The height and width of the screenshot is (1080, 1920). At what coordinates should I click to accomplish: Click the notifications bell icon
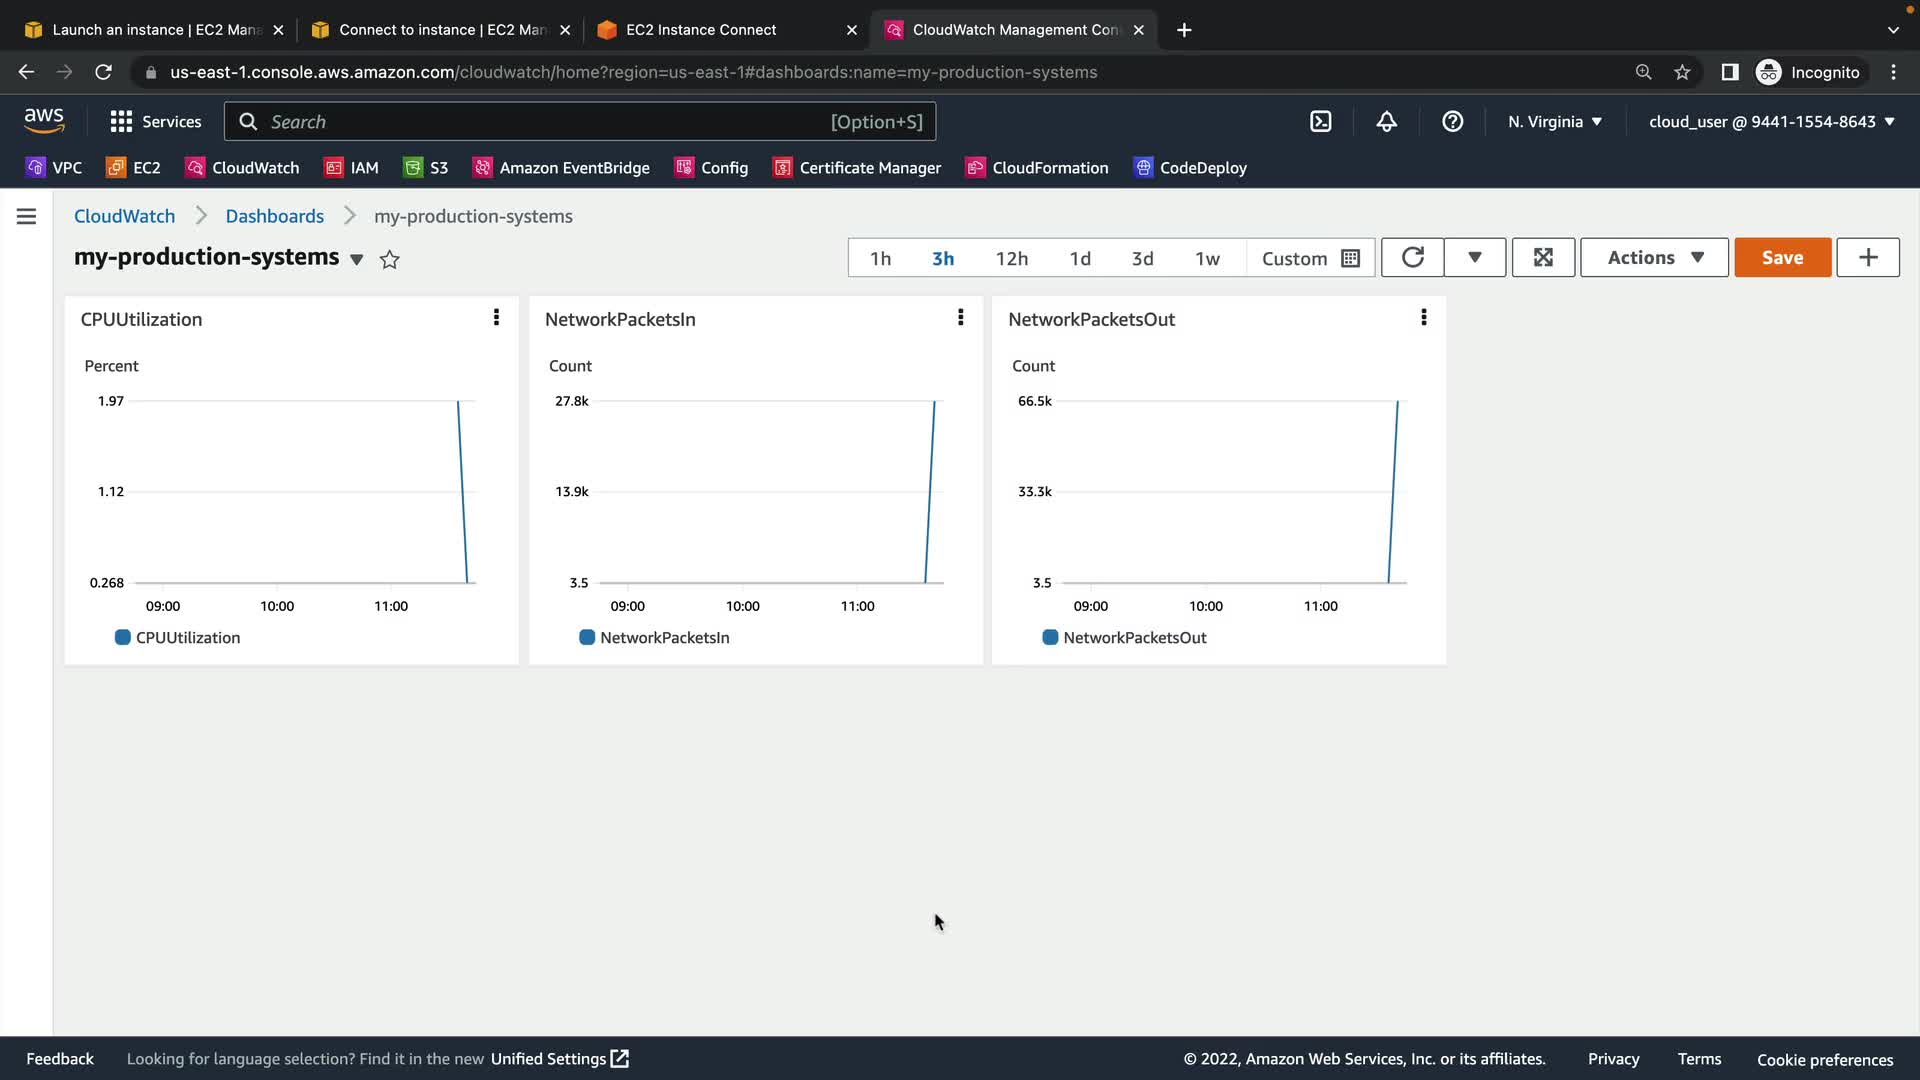coord(1386,122)
